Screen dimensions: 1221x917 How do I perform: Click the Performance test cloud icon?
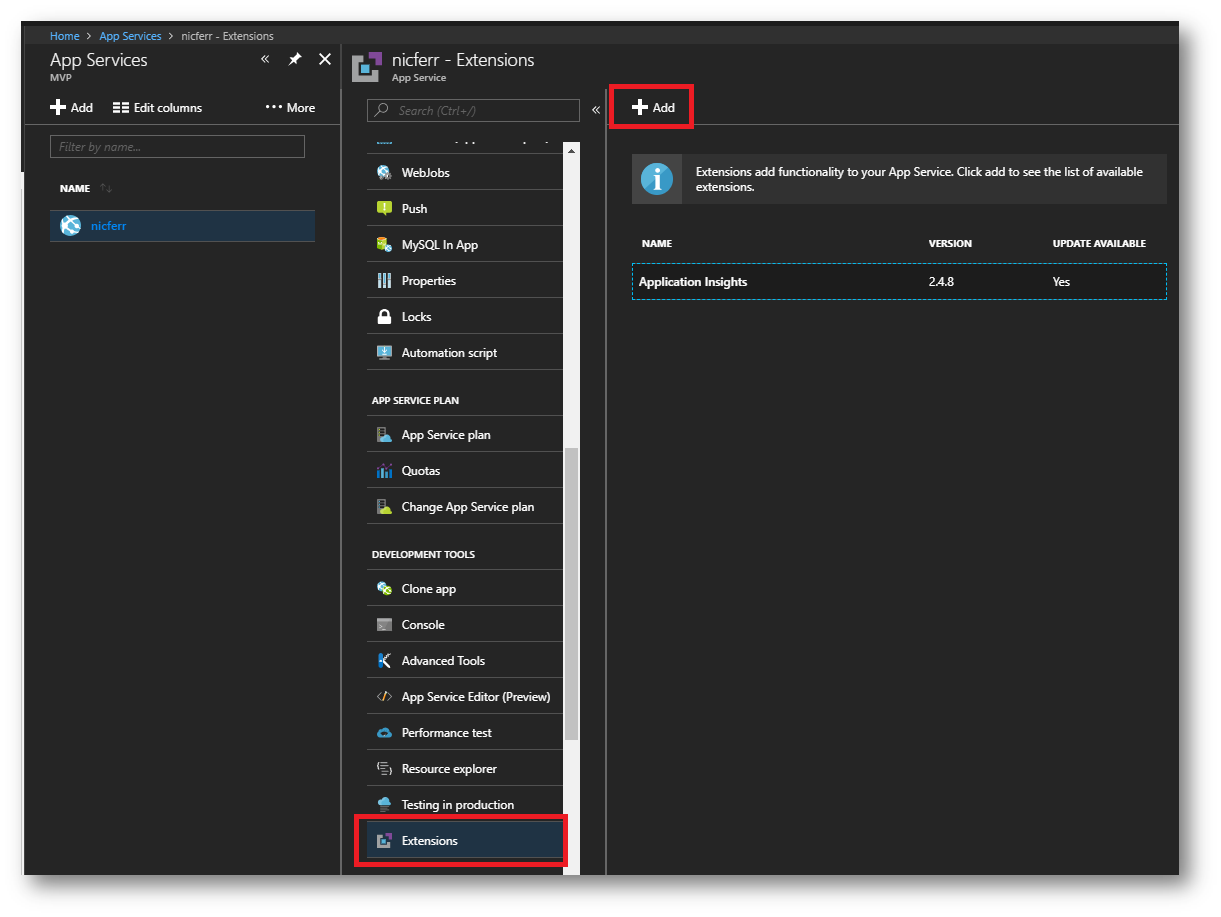[x=384, y=733]
